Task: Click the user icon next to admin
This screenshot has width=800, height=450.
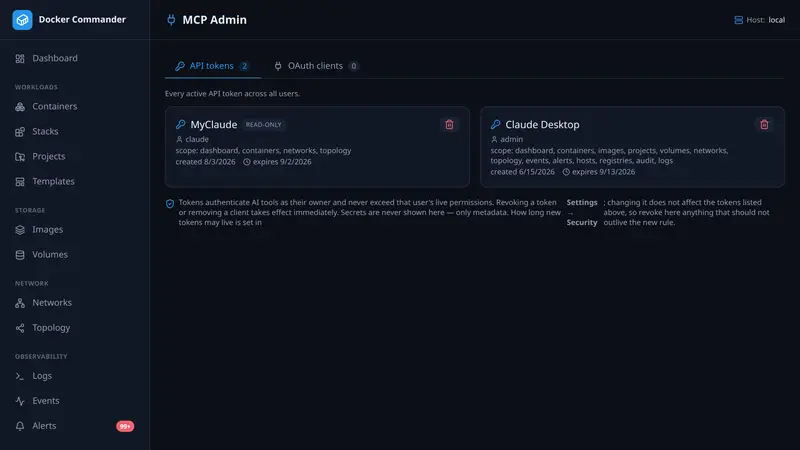Action: click(494, 139)
